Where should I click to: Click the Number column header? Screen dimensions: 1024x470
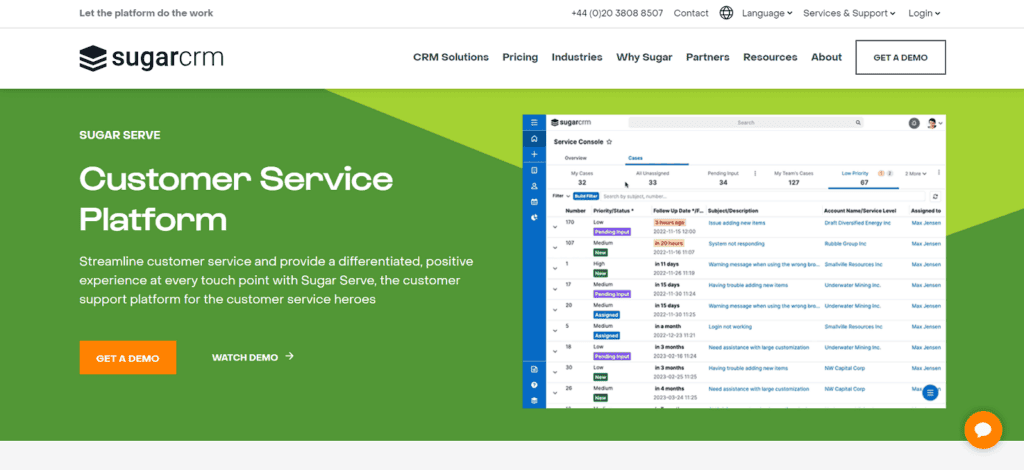tap(575, 211)
